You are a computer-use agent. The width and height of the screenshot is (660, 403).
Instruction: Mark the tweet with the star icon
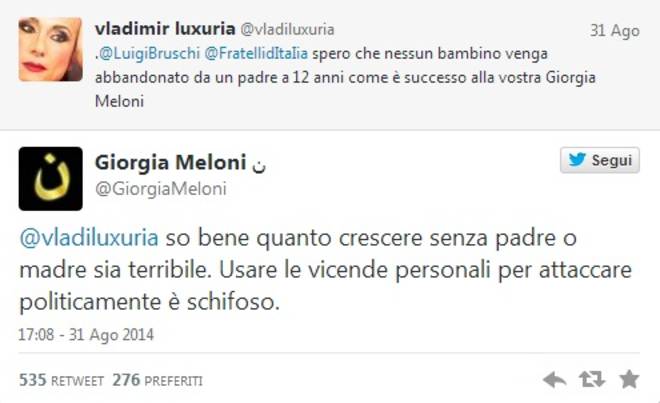629,379
